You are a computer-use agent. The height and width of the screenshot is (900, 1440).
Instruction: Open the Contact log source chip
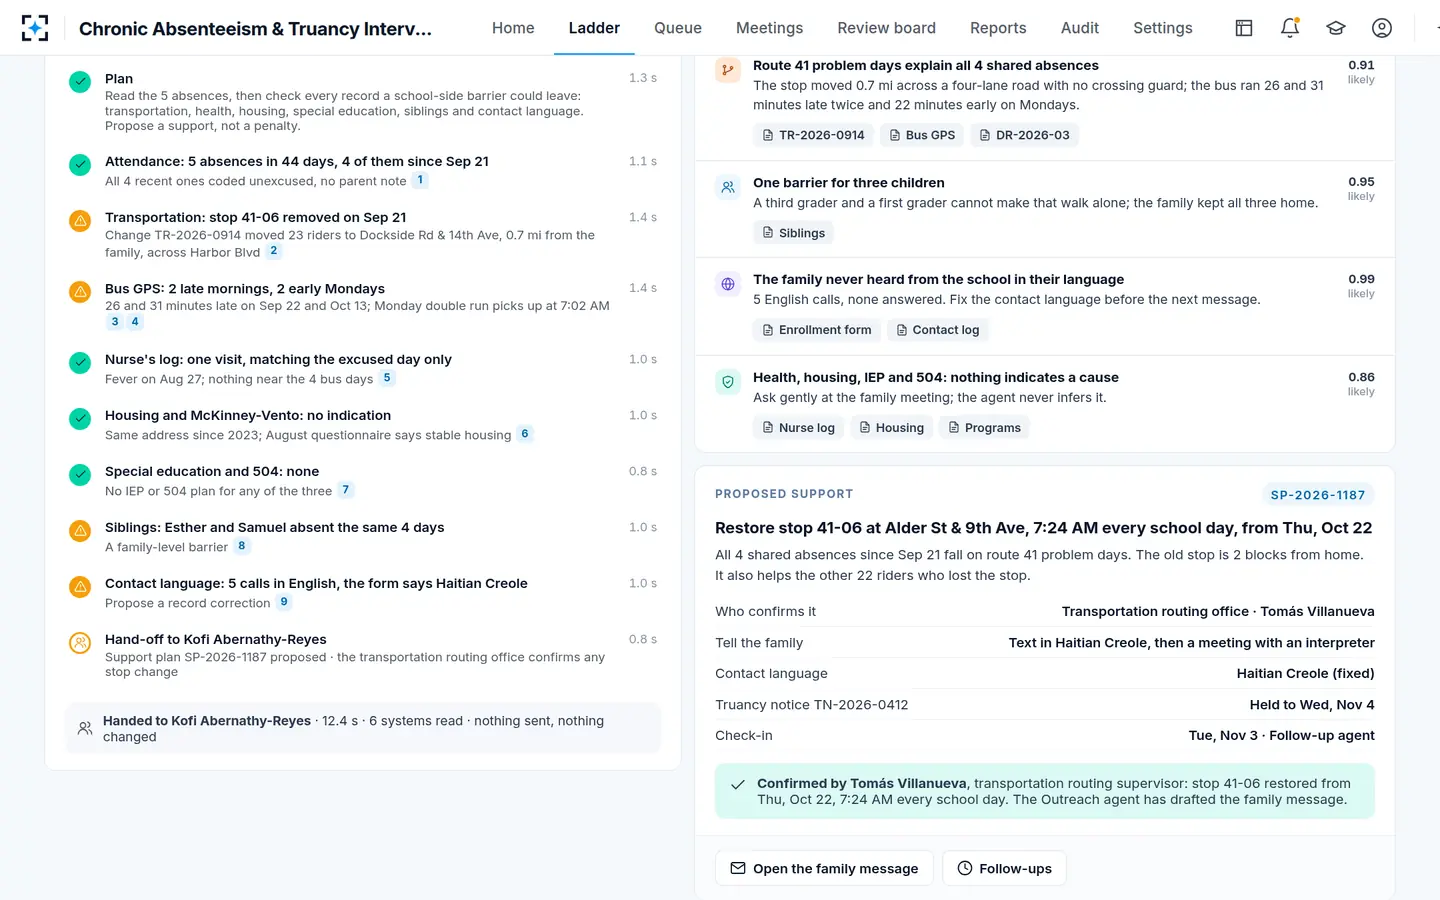937,330
